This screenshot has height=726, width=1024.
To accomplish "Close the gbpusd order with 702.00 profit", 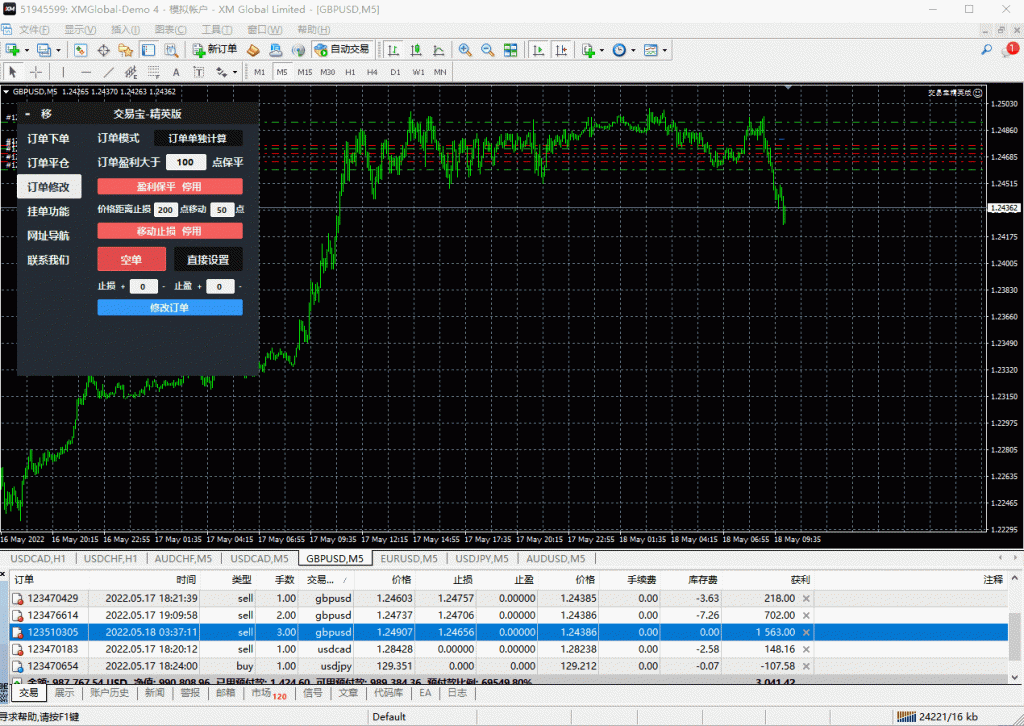I will tap(806, 615).
